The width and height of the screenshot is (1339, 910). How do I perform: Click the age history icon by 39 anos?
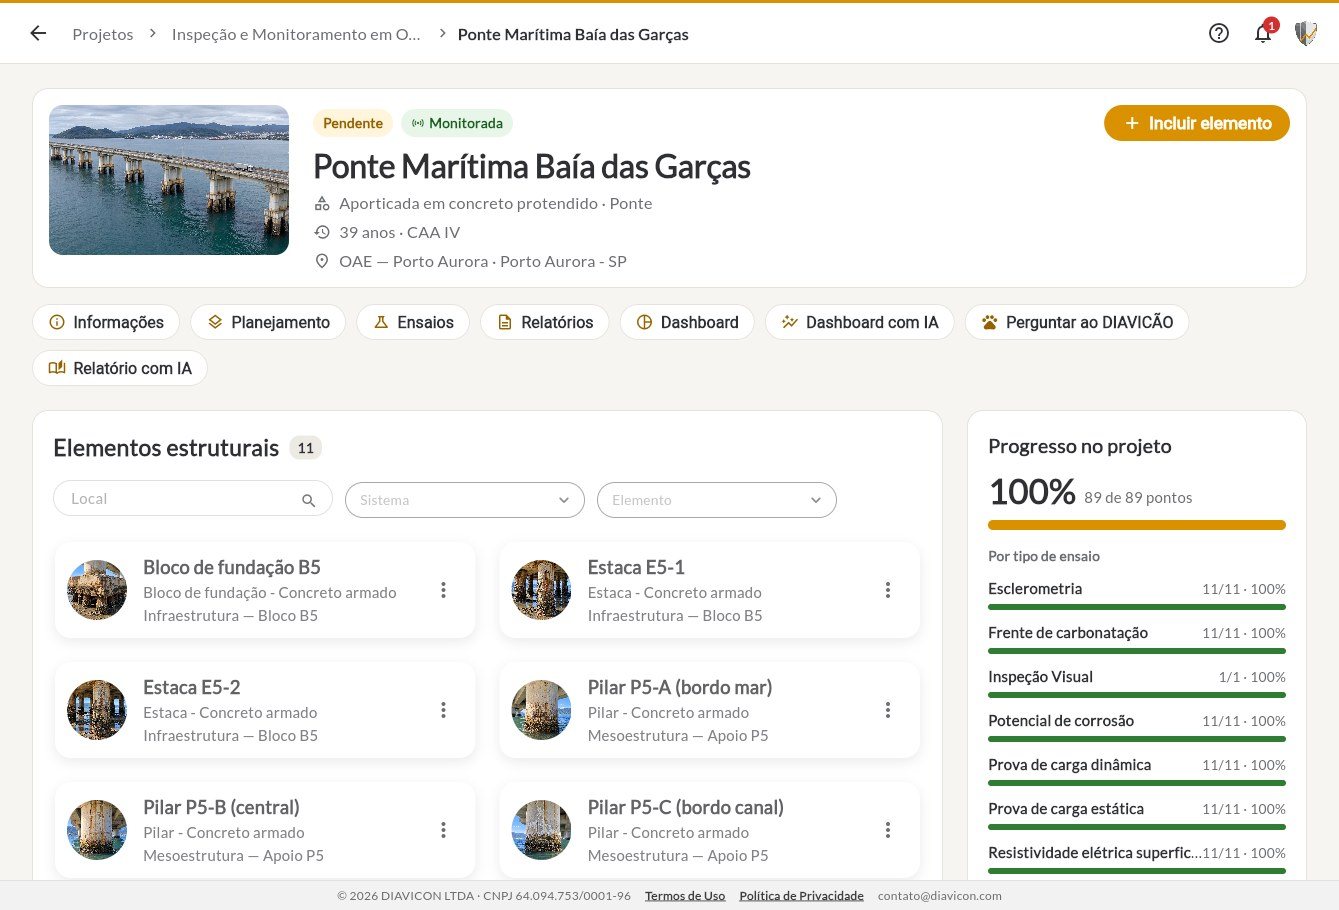pyautogui.click(x=322, y=232)
